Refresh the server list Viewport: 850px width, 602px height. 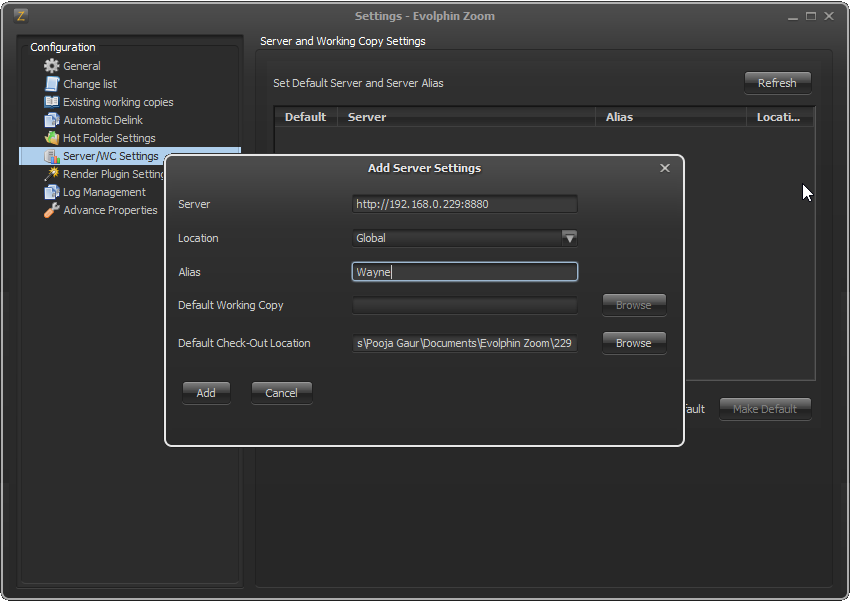777,83
